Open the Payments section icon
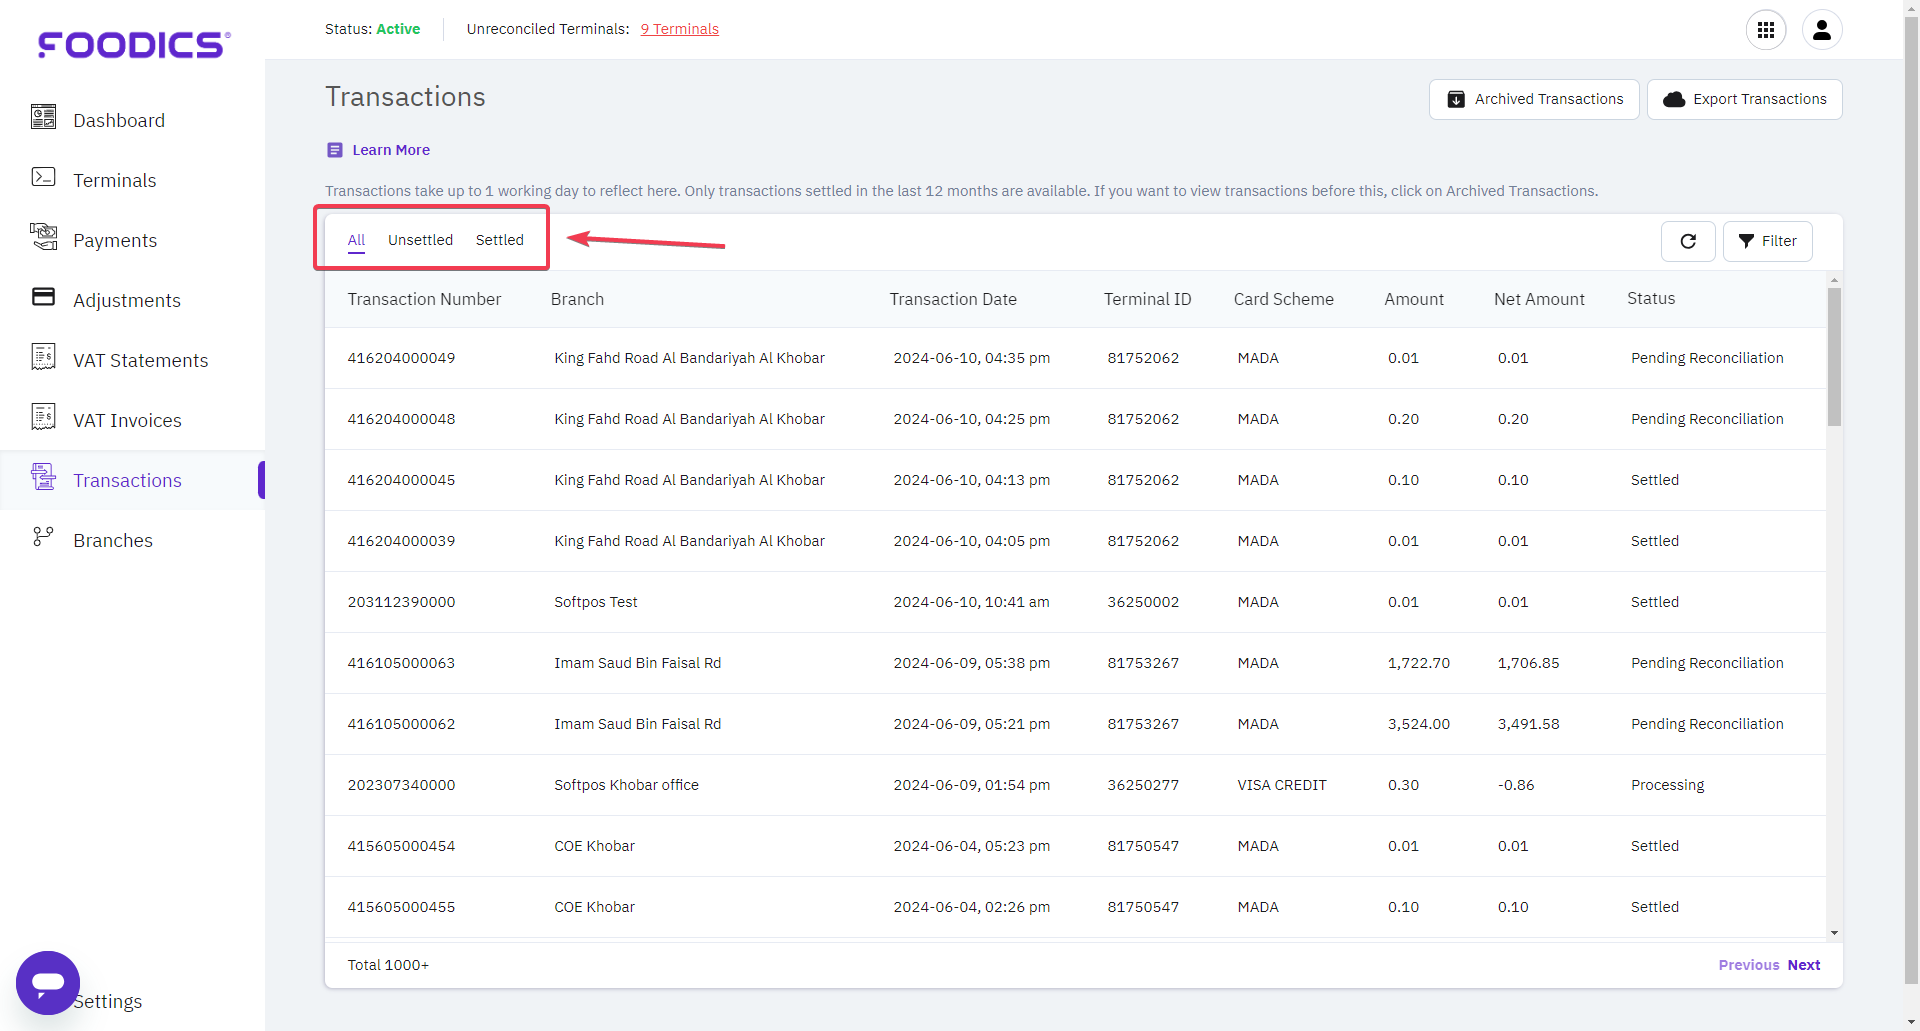The image size is (1920, 1031). pyautogui.click(x=43, y=237)
